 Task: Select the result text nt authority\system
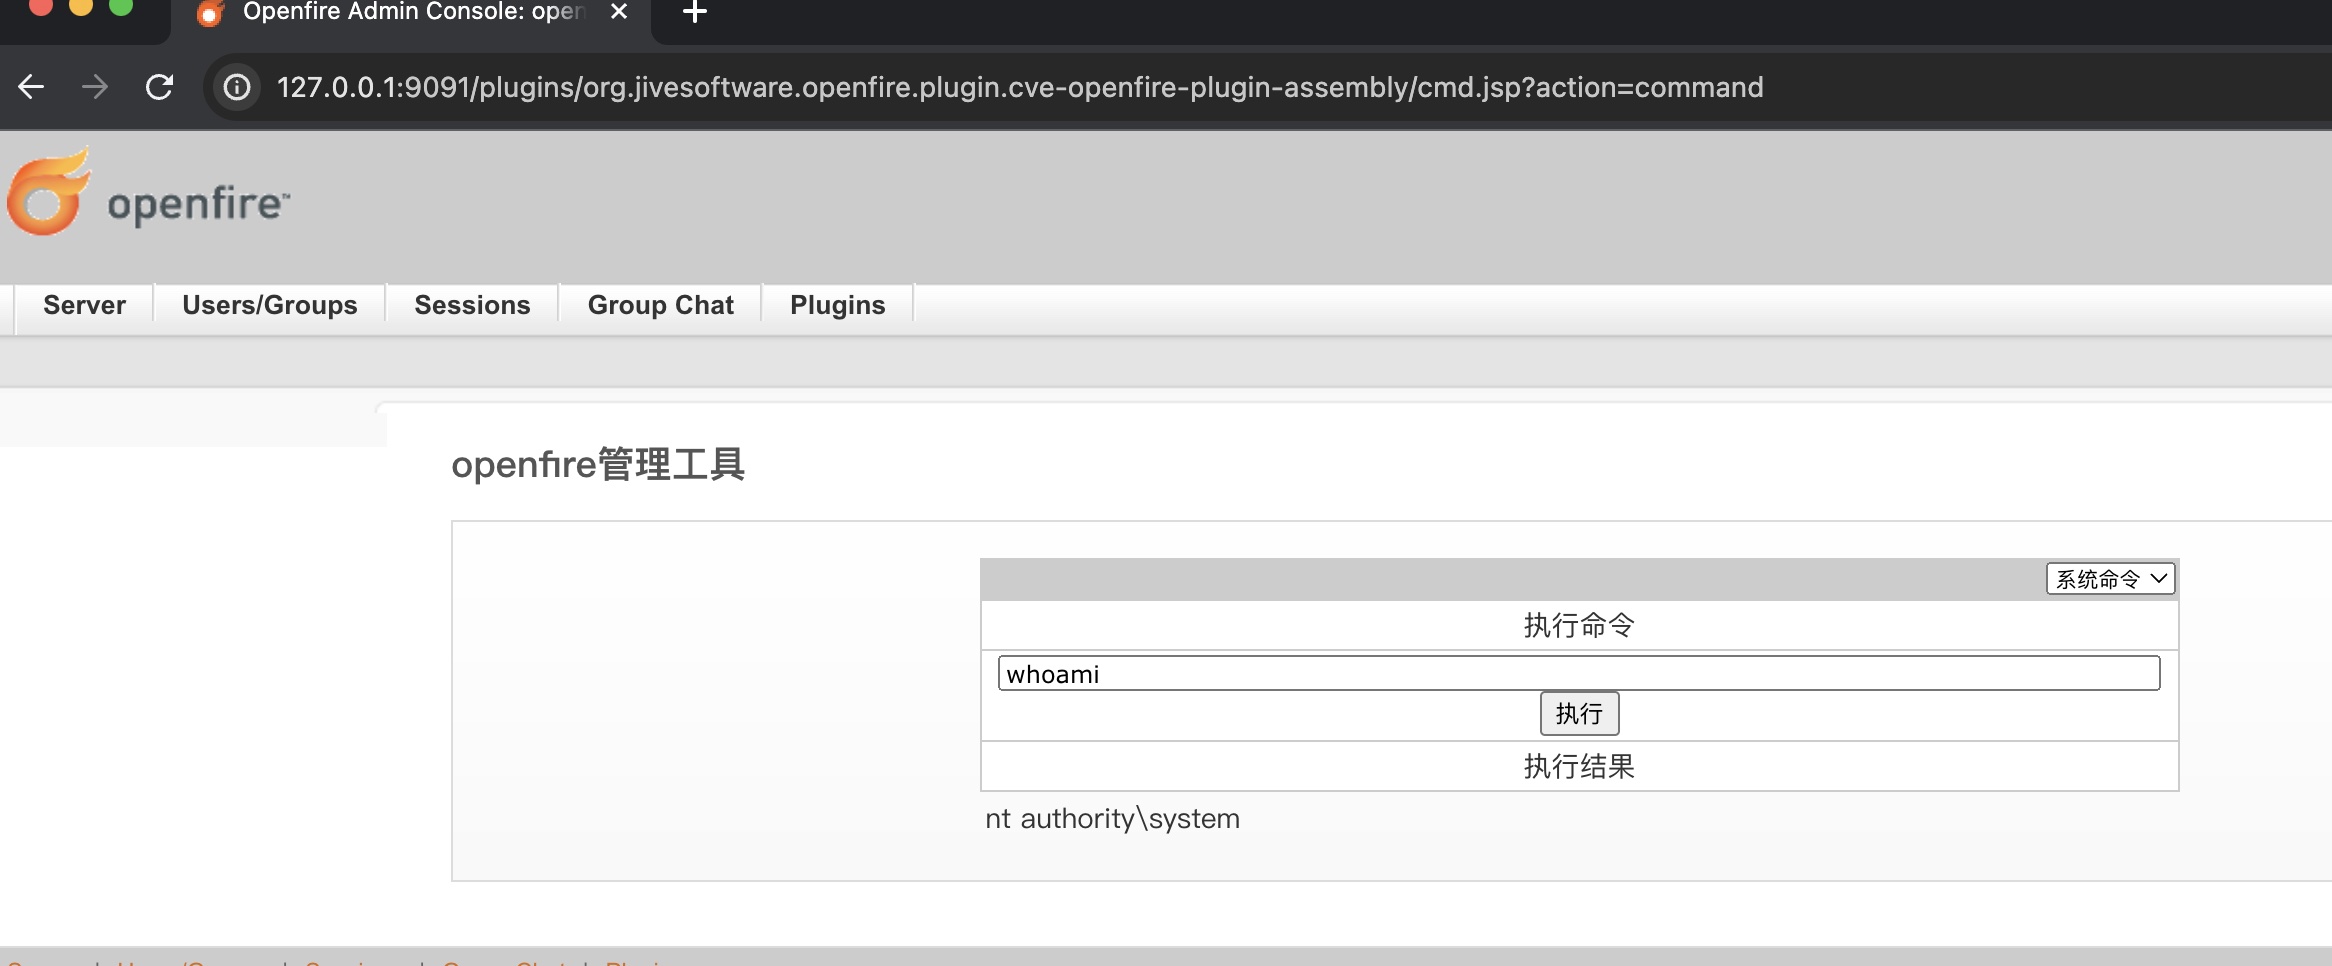[x=1112, y=819]
